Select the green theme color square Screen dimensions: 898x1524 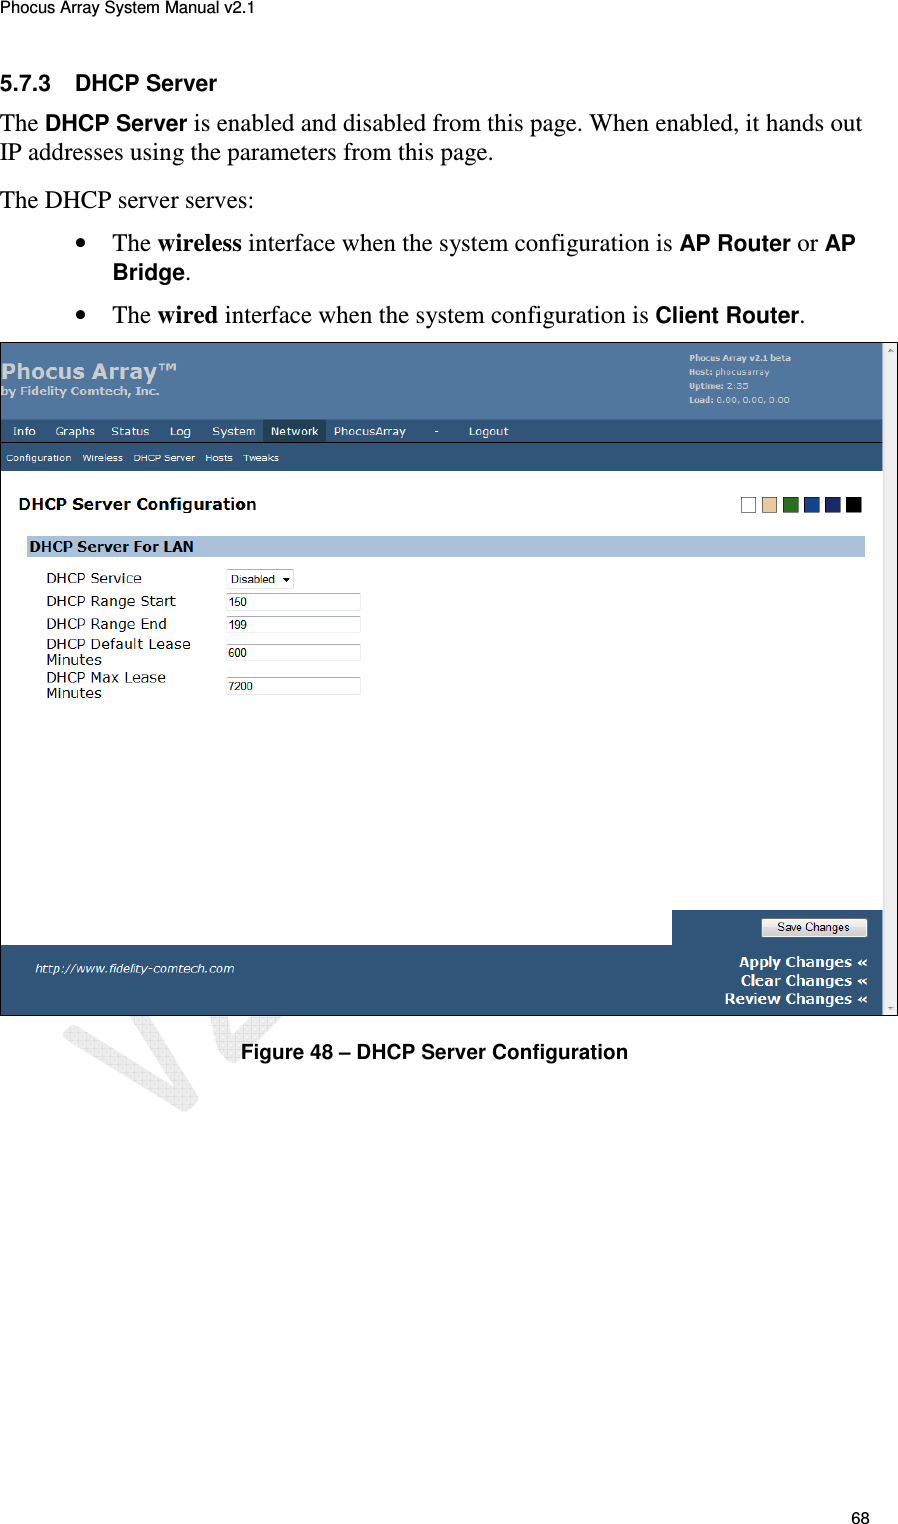(790, 504)
